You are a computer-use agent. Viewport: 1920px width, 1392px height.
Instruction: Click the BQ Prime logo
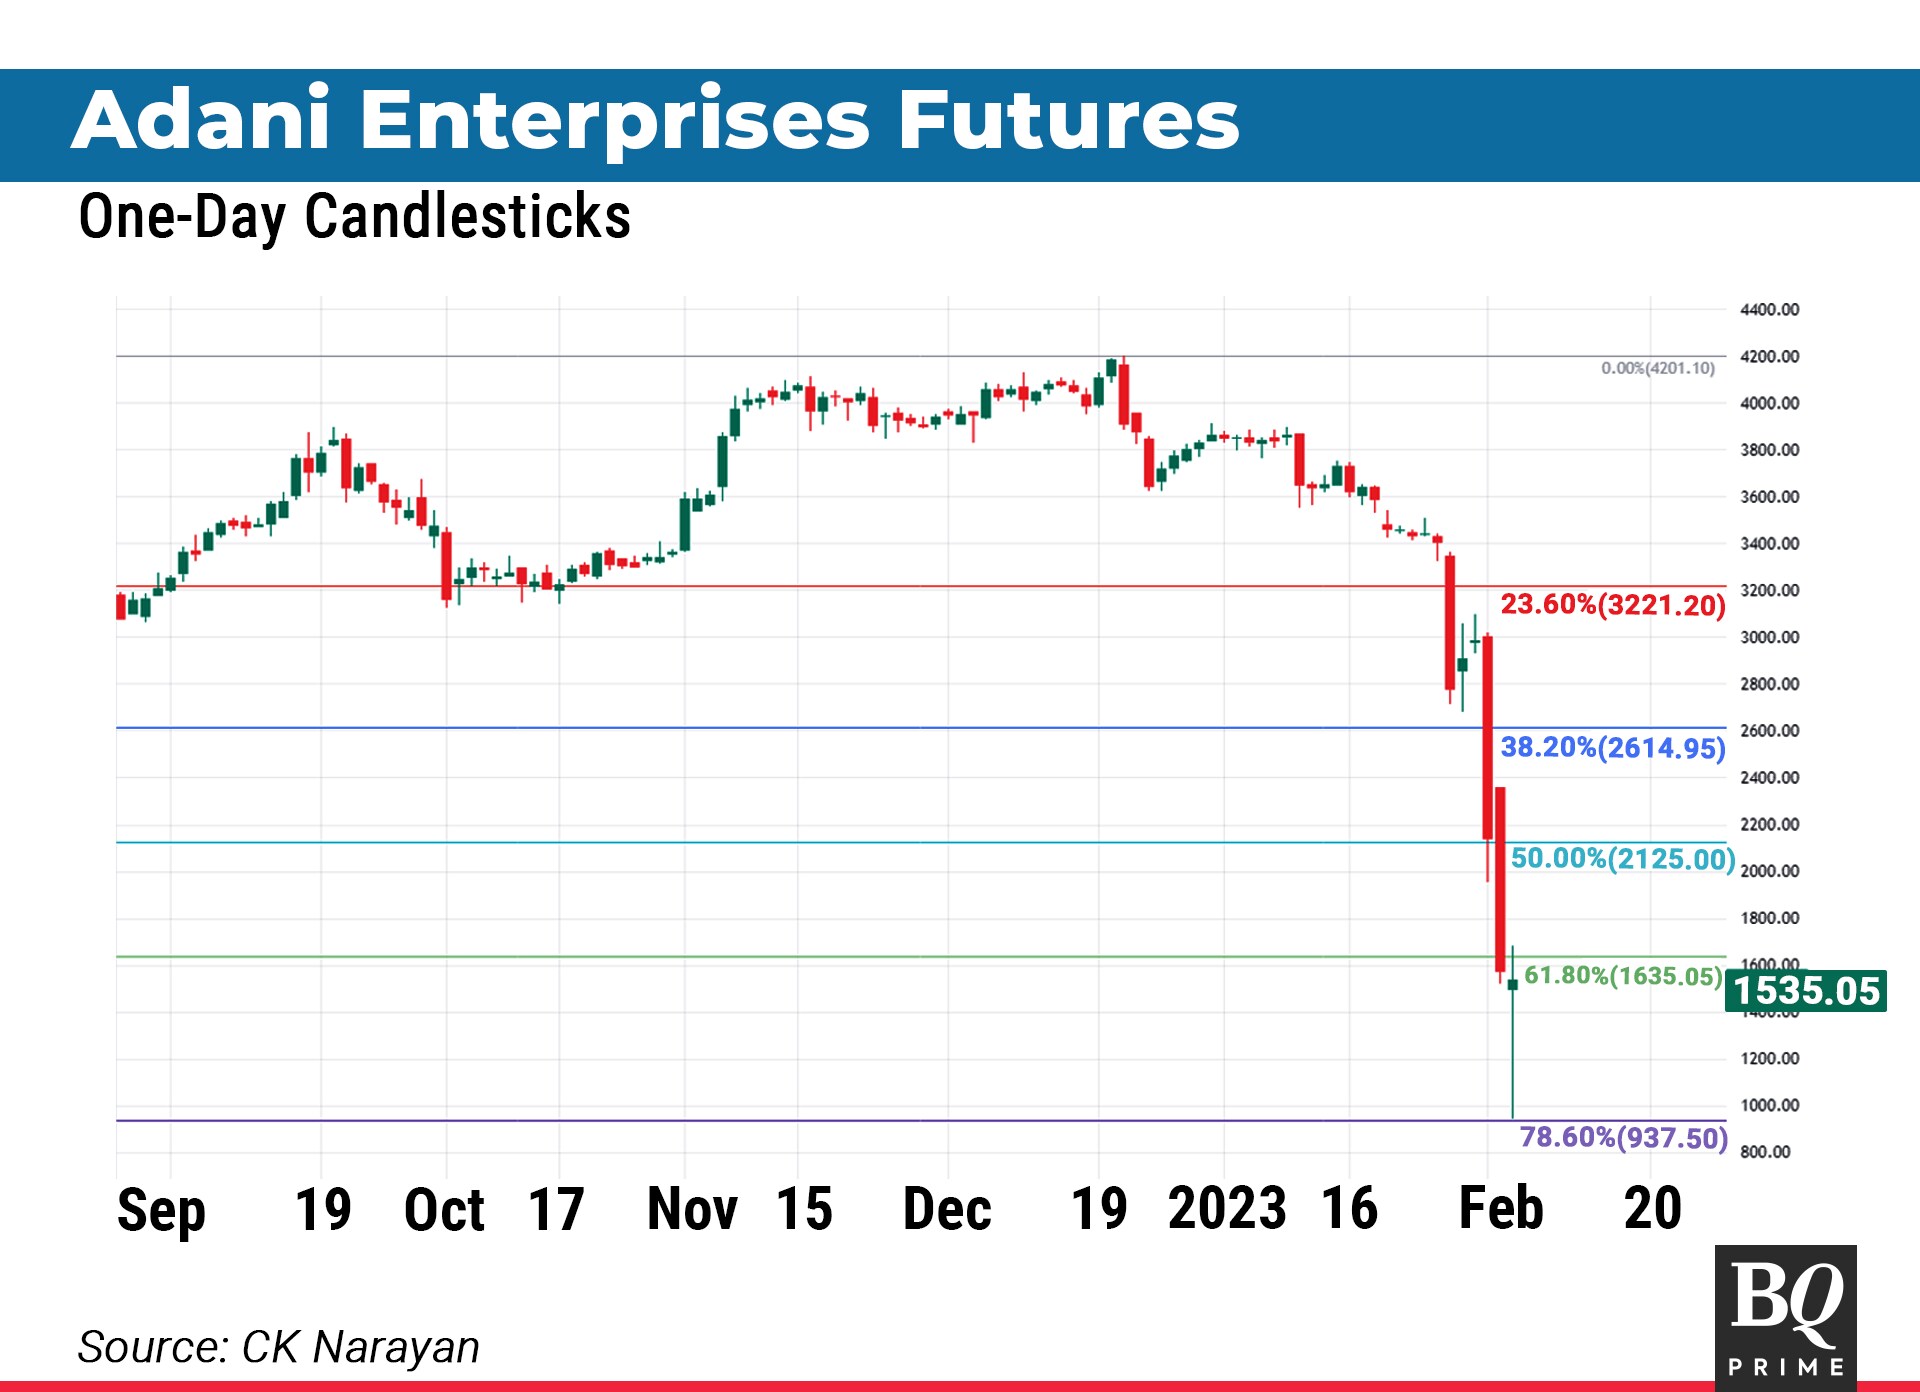coord(1785,1316)
